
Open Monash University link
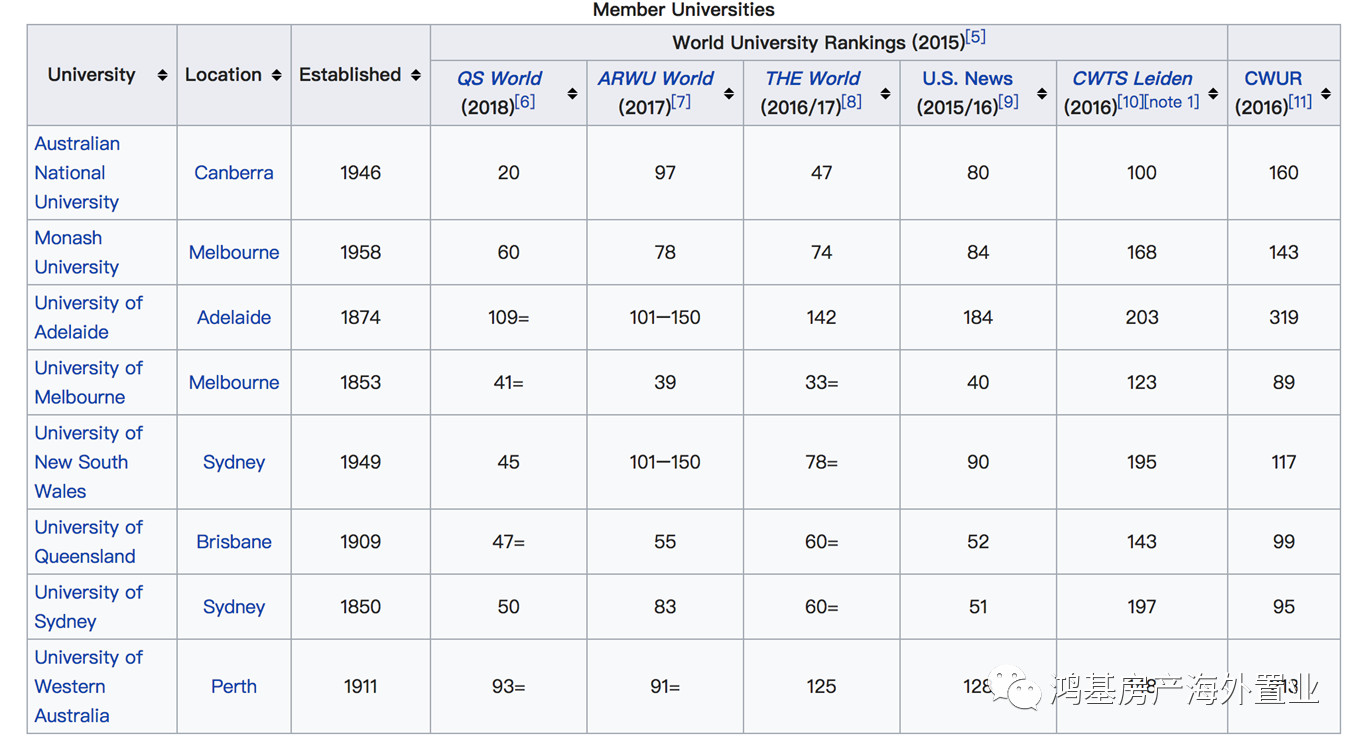tap(76, 253)
